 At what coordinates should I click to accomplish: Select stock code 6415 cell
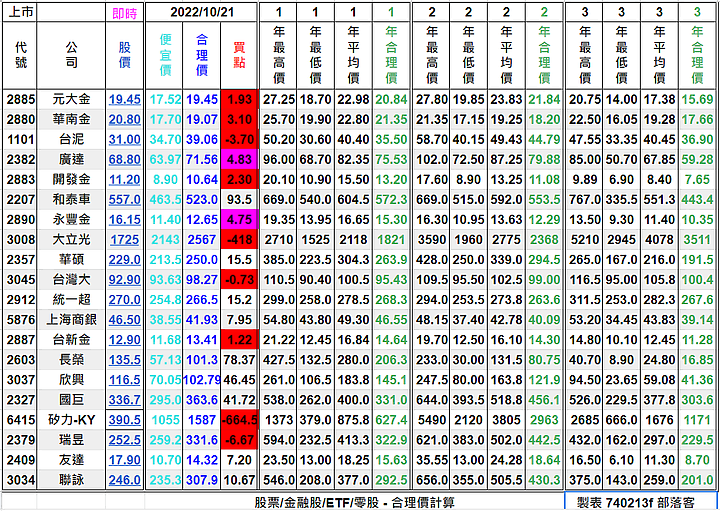[20, 420]
